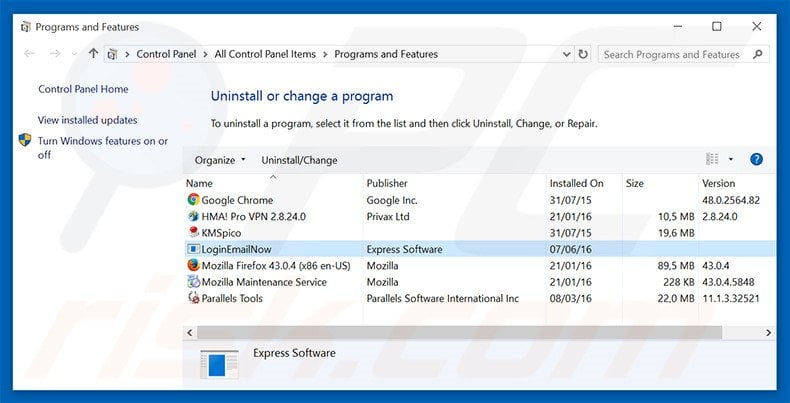Click the horizontal scrollbar thumb
The image size is (790, 403).
click(x=459, y=332)
